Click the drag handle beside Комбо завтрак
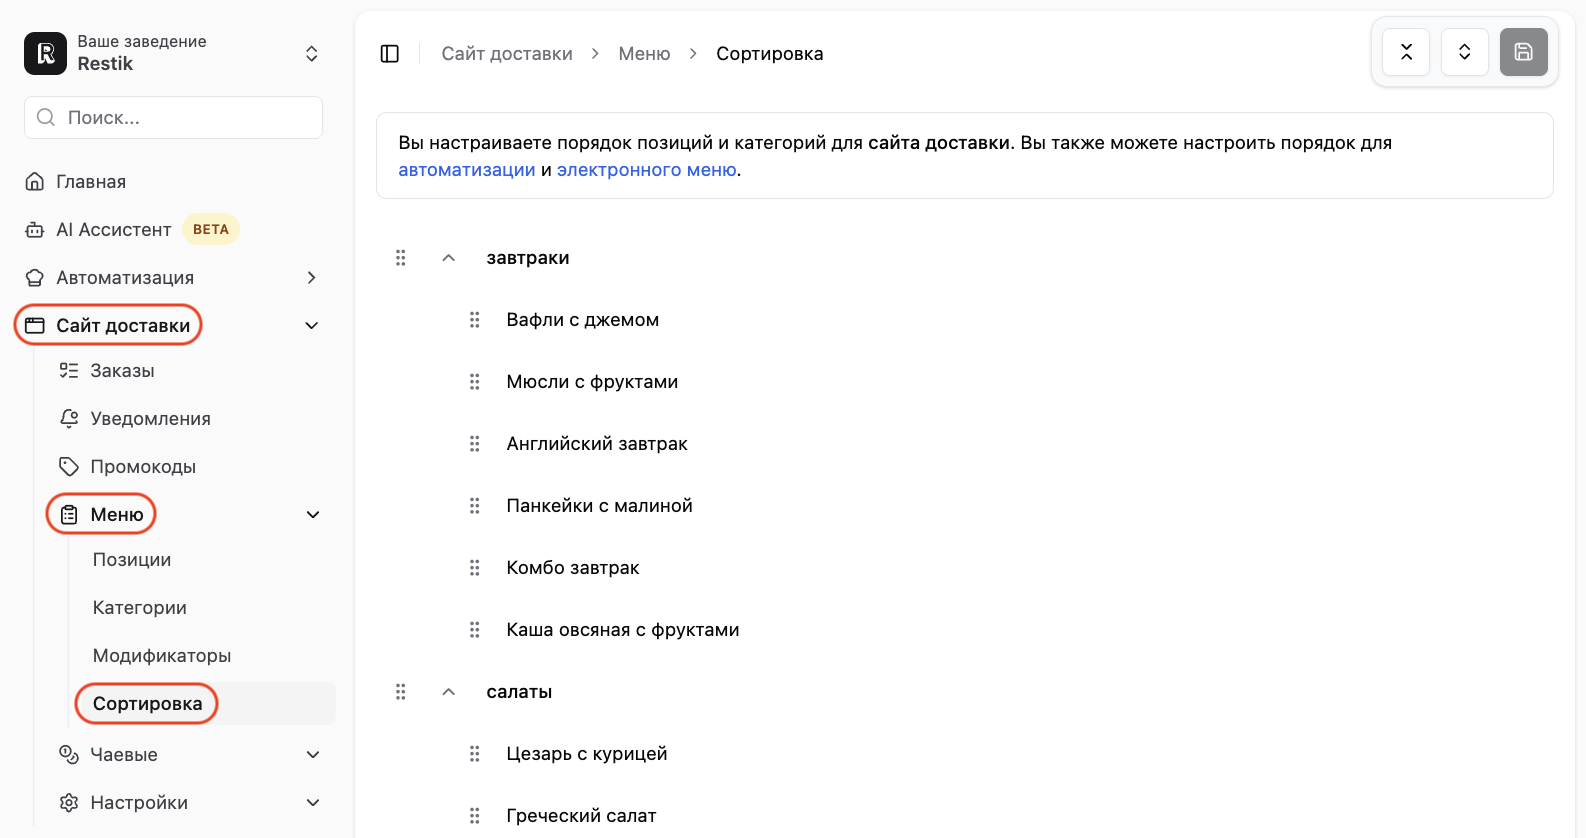 click(x=475, y=568)
